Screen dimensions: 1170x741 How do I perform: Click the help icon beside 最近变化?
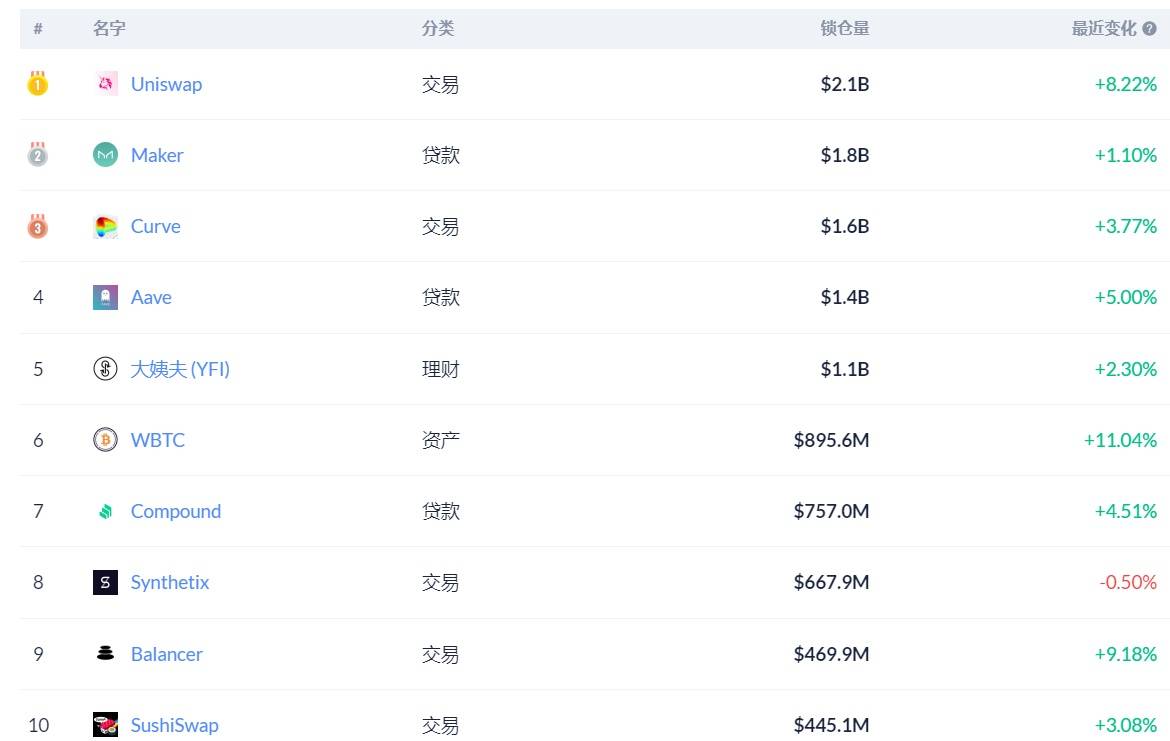[x=1150, y=28]
